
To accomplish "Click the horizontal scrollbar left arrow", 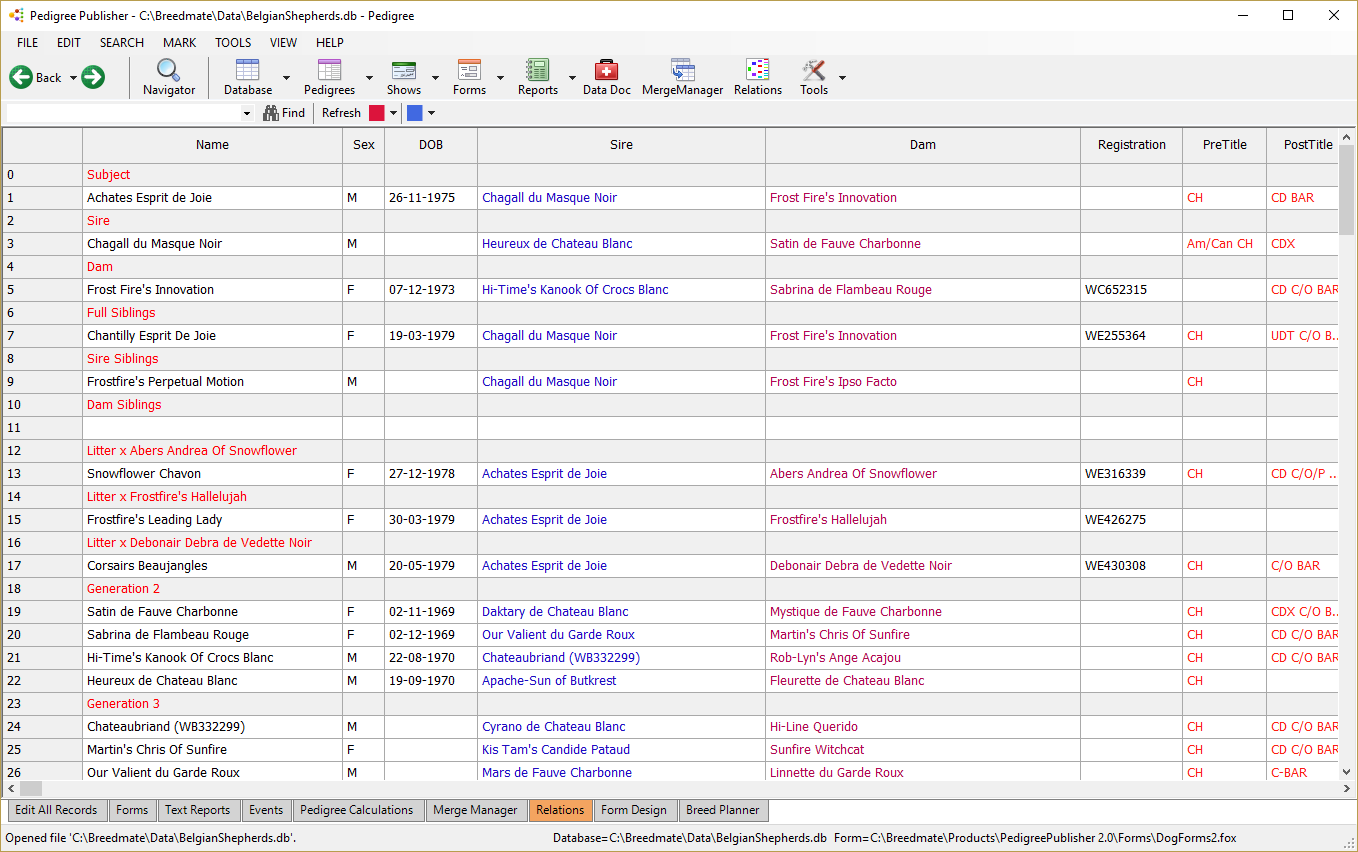I will click(11, 788).
